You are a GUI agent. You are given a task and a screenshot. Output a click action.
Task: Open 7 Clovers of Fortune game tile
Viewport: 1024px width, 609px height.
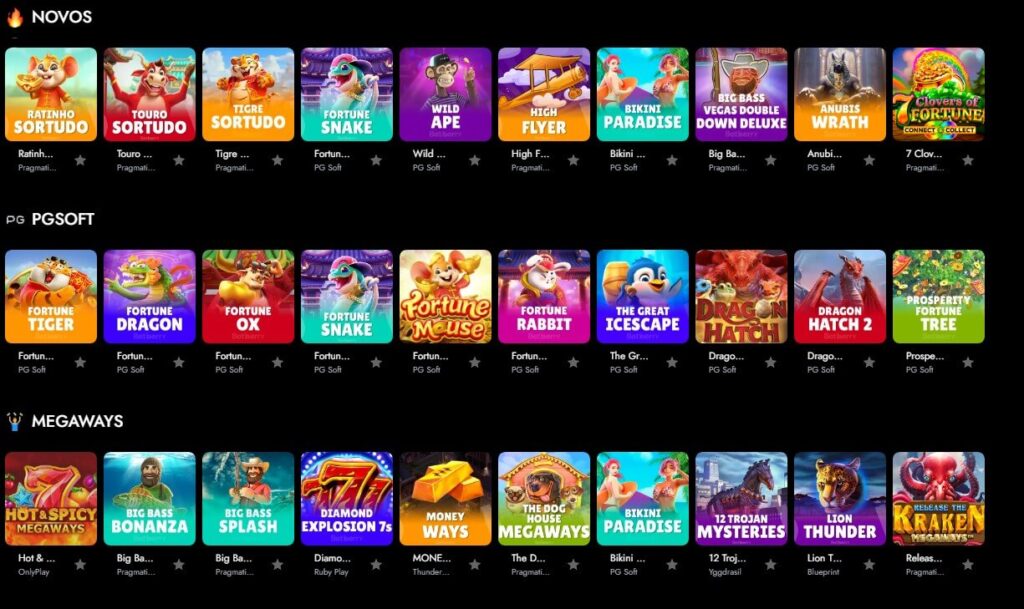click(x=938, y=94)
